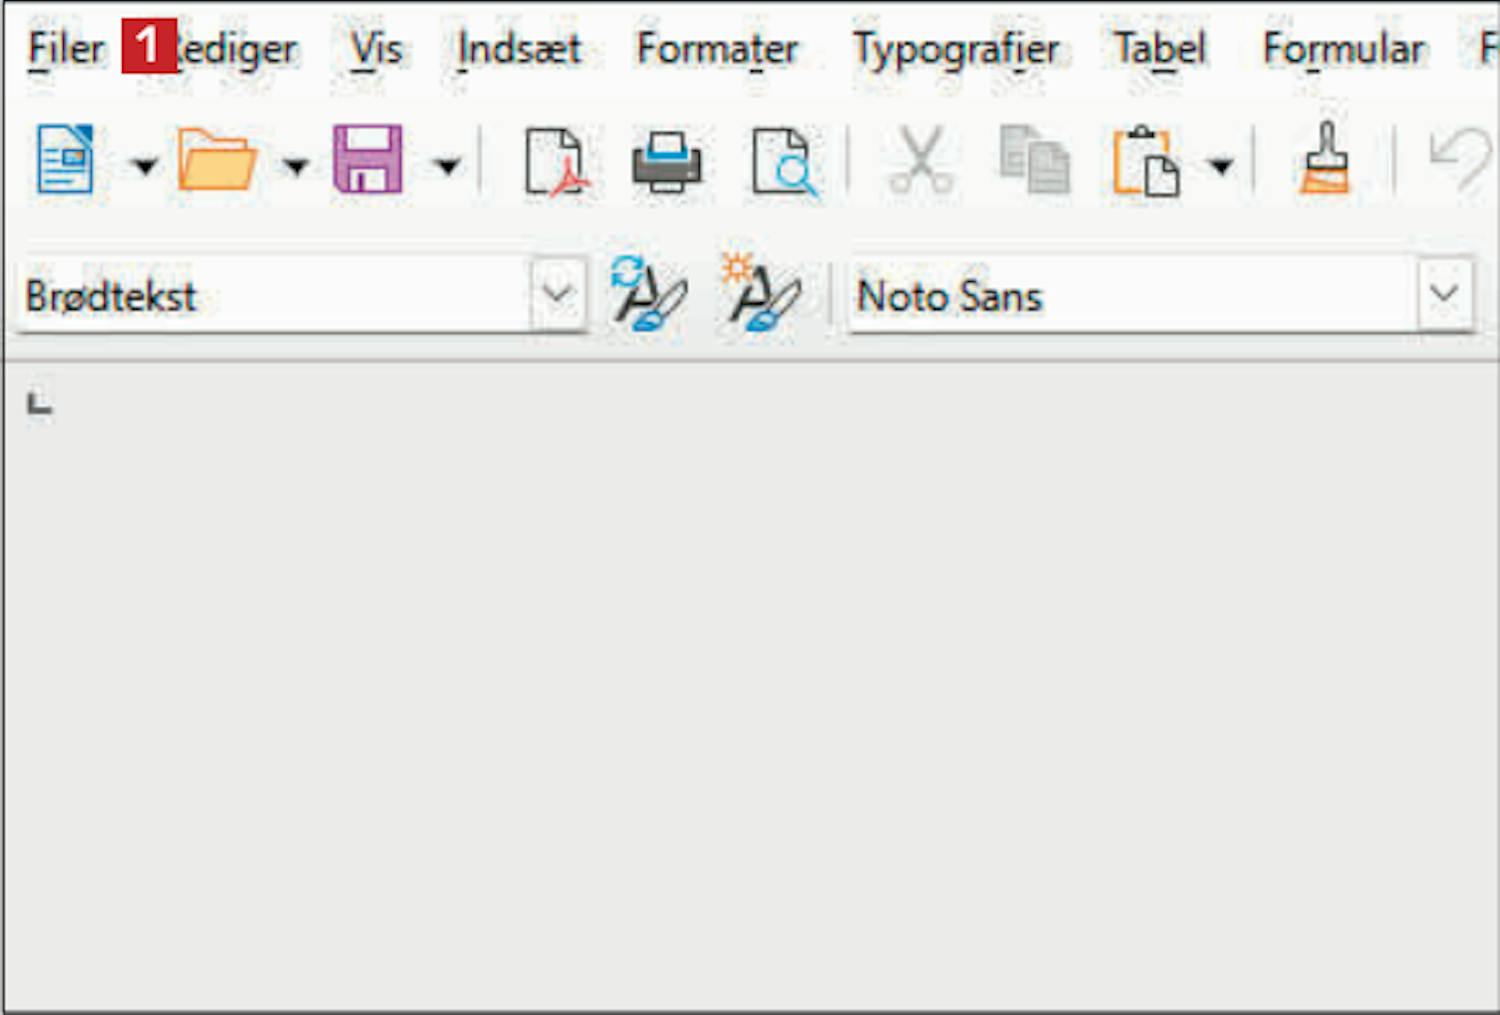
Task: Expand the paragraph style dropdown list
Action: [558, 295]
